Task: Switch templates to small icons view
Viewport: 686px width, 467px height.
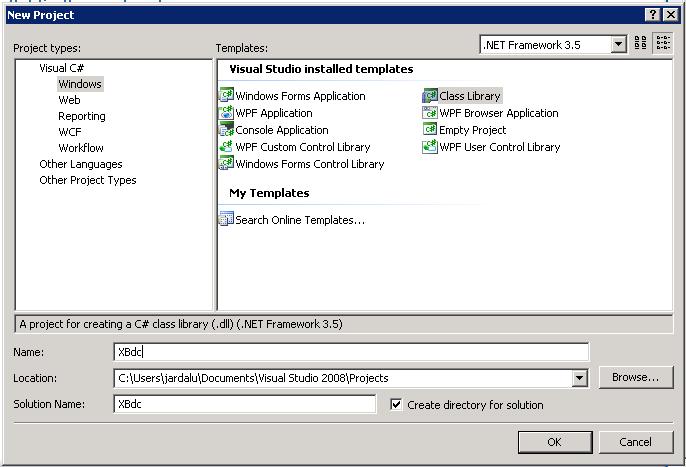Action: [662, 43]
